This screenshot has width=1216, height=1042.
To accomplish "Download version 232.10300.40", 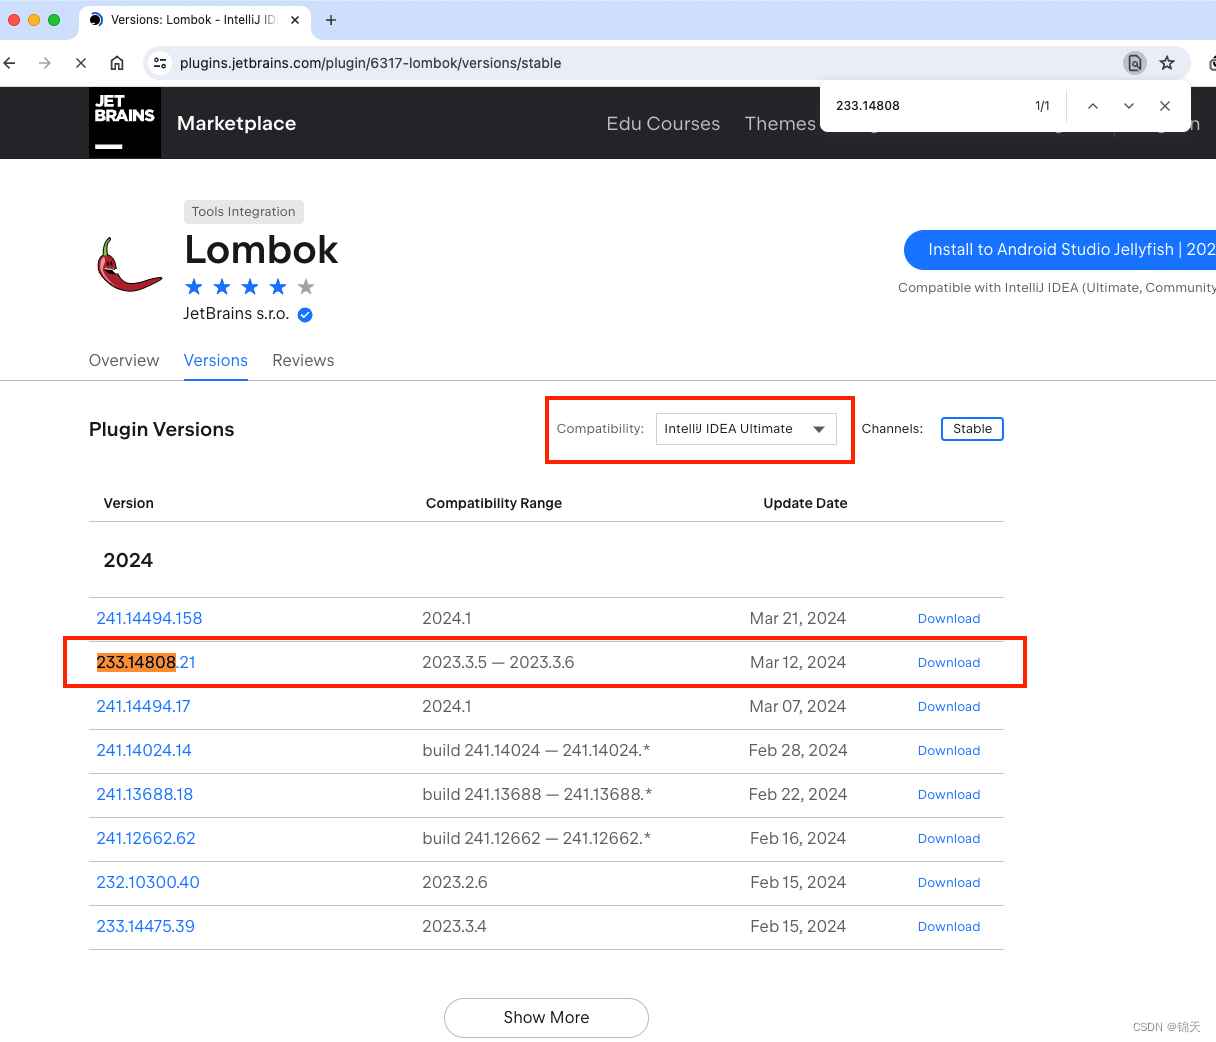I will [x=949, y=883].
